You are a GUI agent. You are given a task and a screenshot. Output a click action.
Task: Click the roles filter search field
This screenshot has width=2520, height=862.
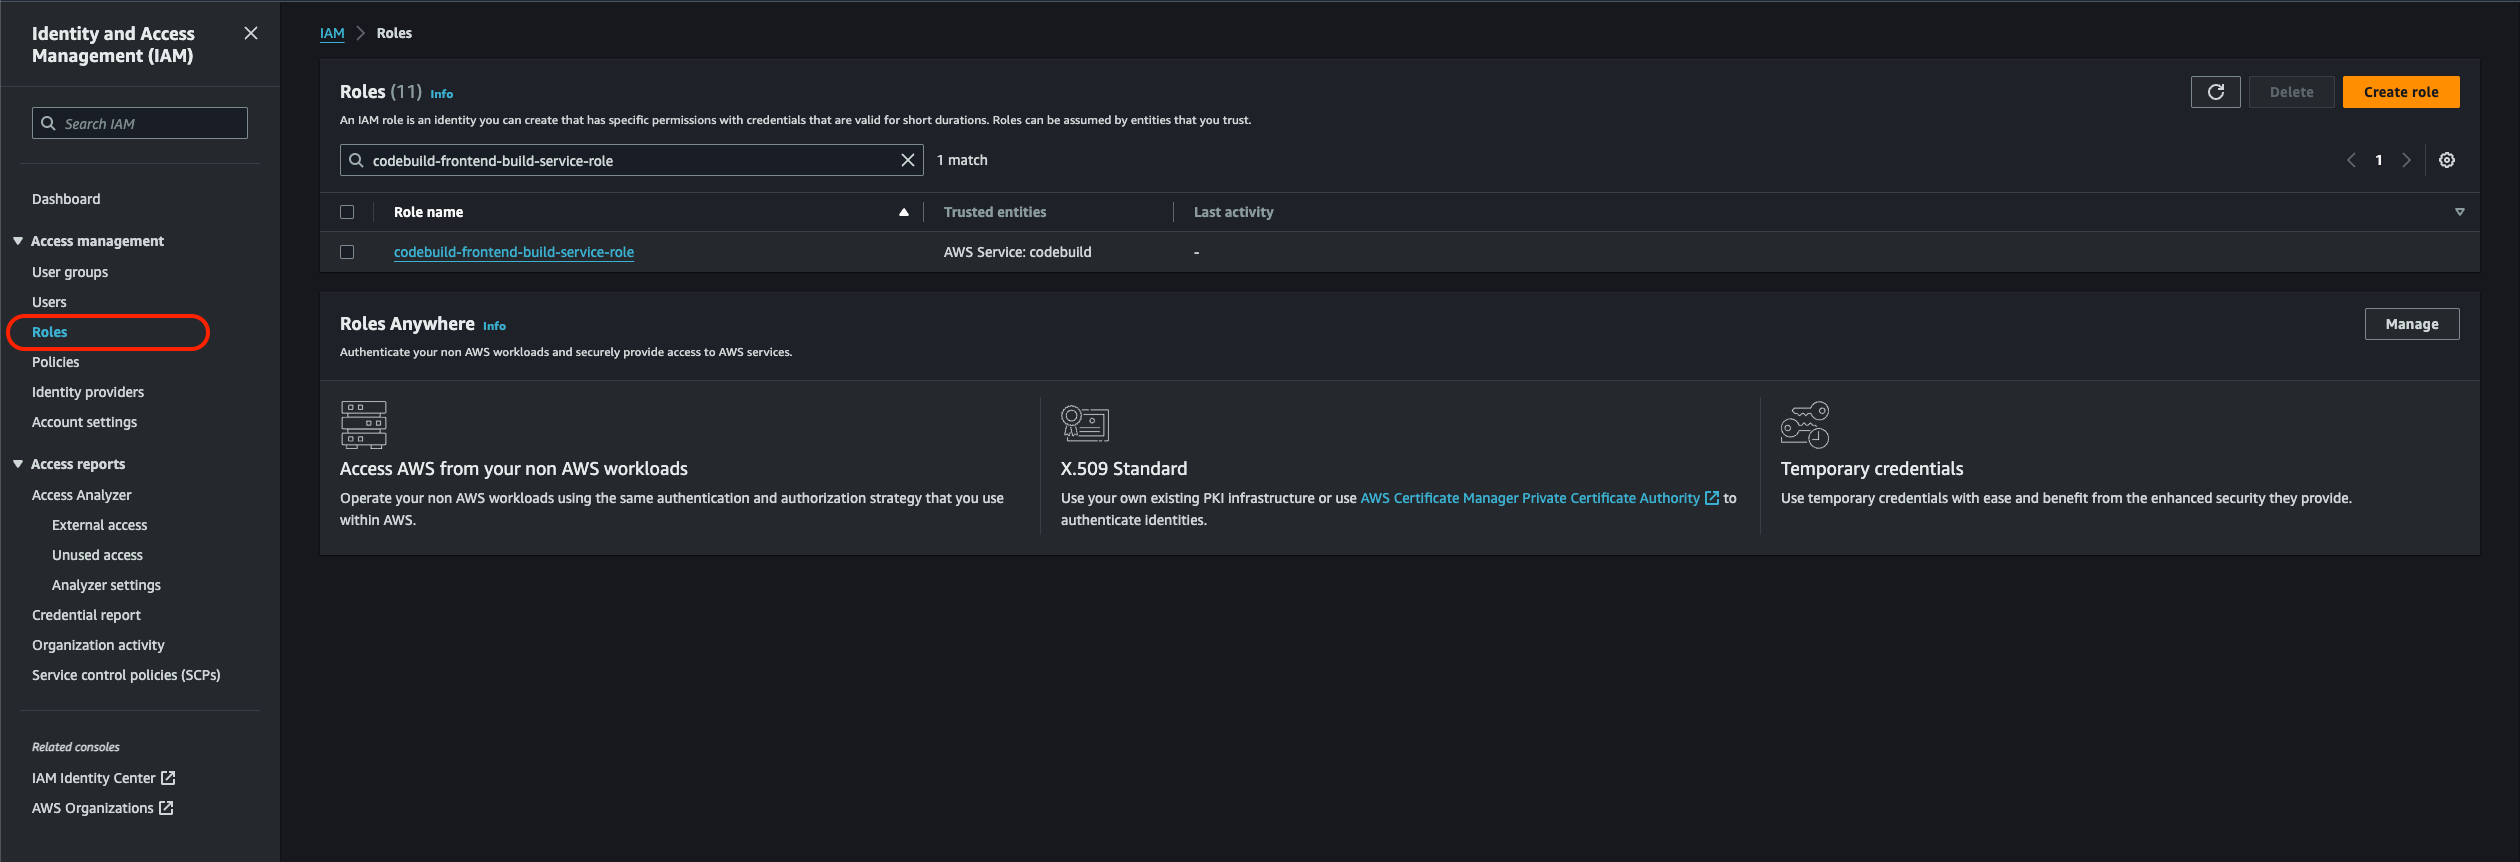(632, 160)
